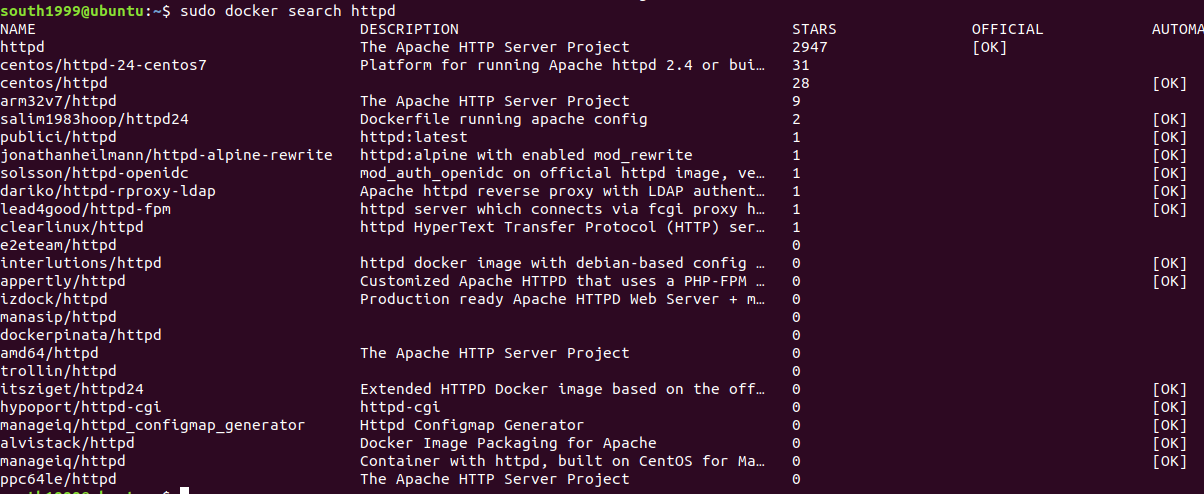Image resolution: width=1204 pixels, height=494 pixels.
Task: Click the [OK] official mark for httpd
Action: pos(989,47)
